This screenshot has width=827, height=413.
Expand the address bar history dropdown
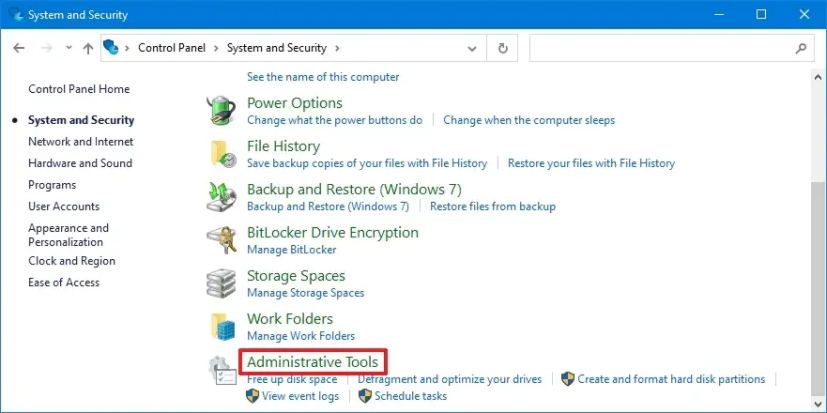pyautogui.click(x=474, y=48)
